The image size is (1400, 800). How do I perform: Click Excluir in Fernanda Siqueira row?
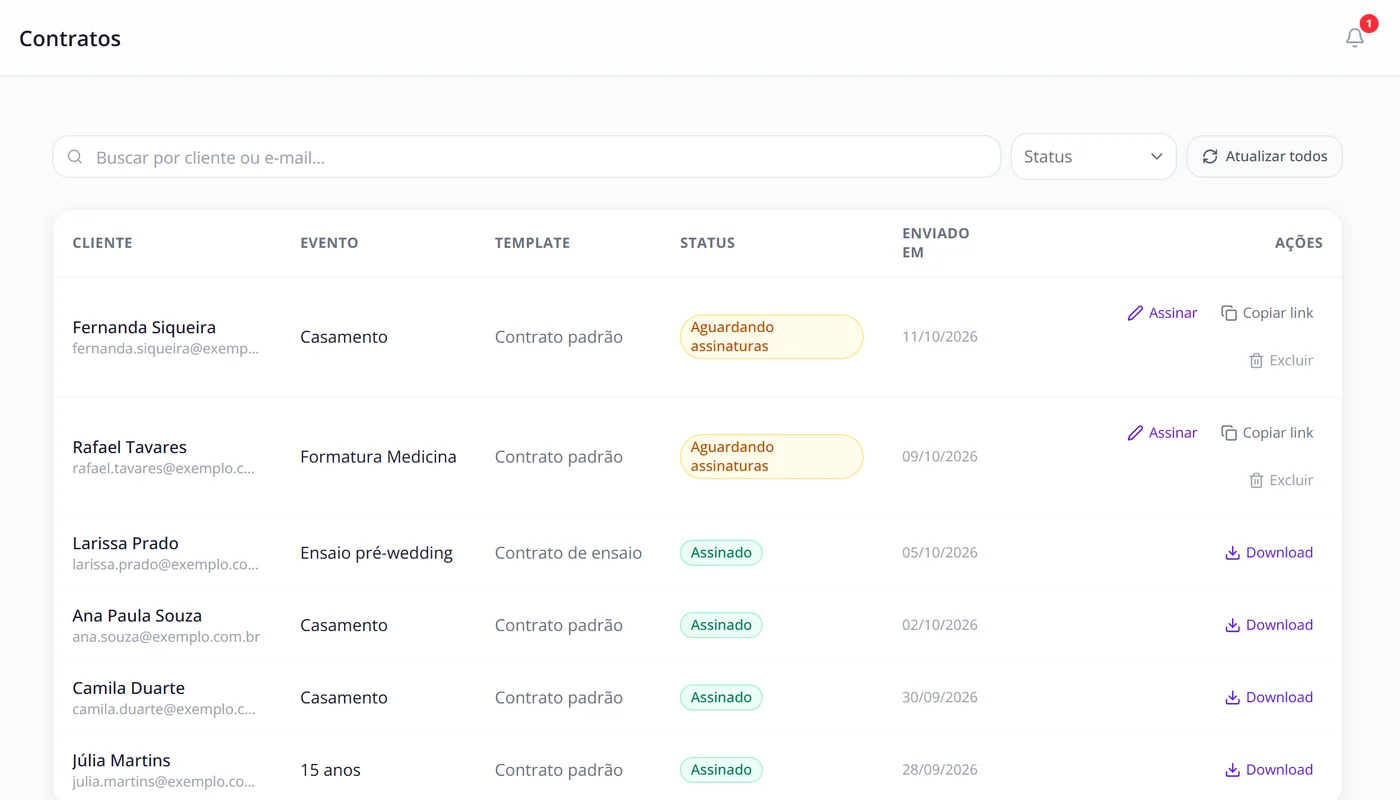click(1281, 360)
